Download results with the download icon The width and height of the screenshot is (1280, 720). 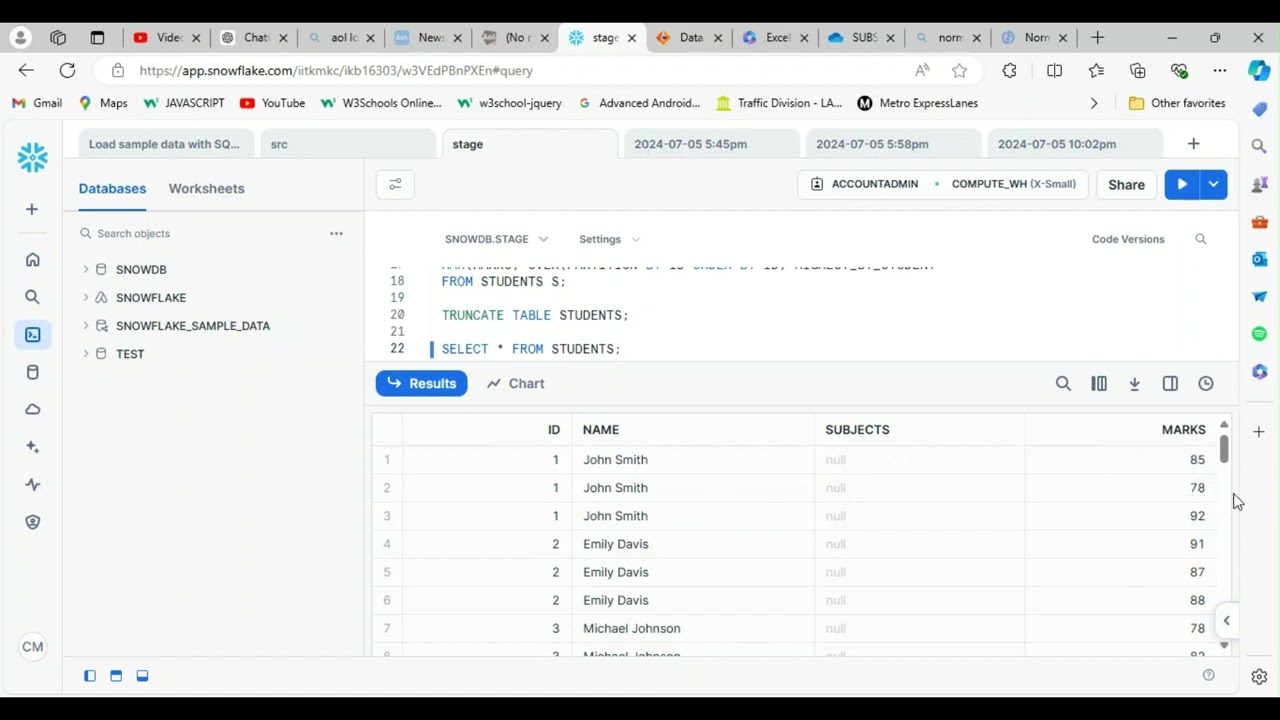pyautogui.click(x=1134, y=383)
